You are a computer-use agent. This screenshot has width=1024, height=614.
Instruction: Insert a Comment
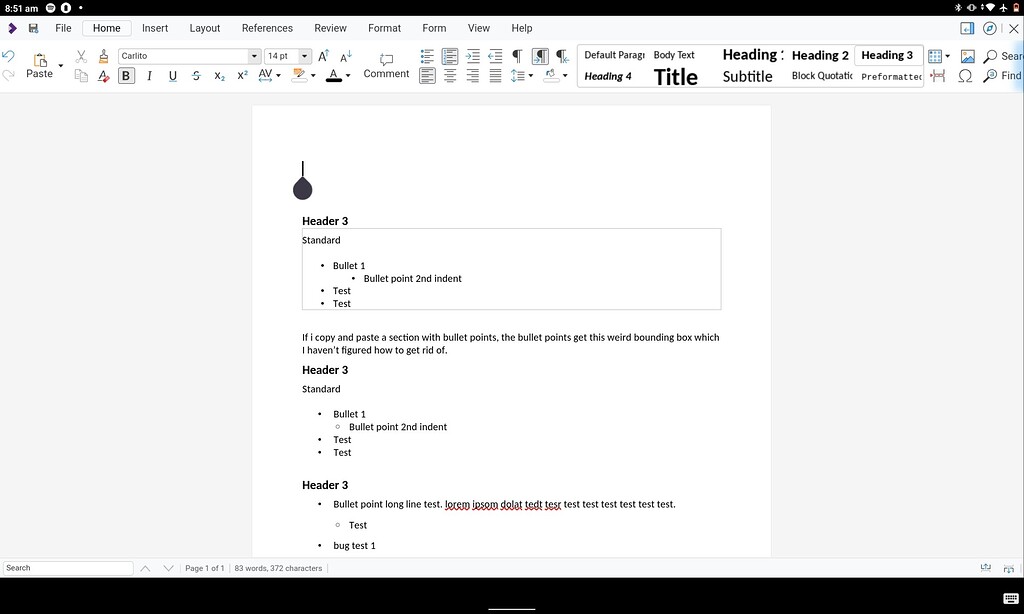click(x=386, y=66)
